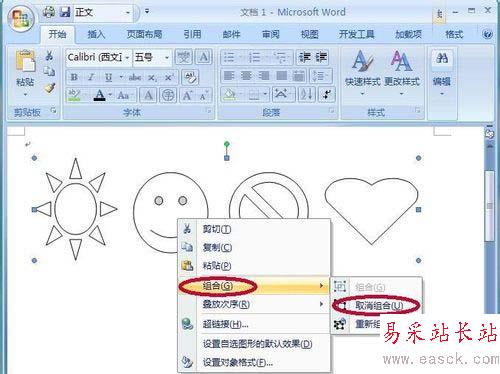The height and width of the screenshot is (374, 500).
Task: Click the Character Border icon
Action: 203,58
